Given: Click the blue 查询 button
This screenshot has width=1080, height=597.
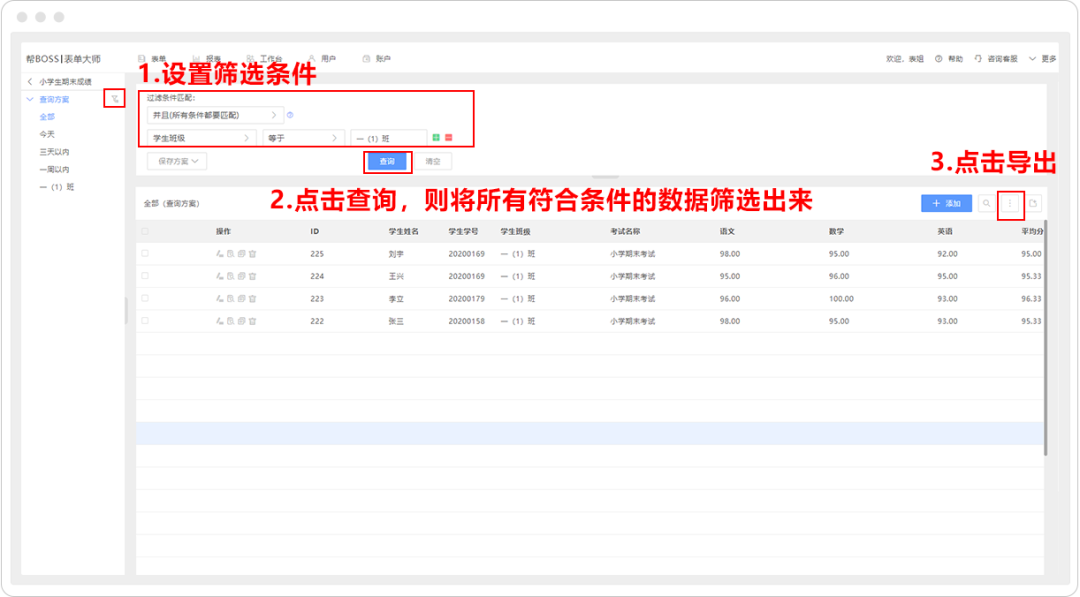Looking at the screenshot, I should click(x=387, y=161).
